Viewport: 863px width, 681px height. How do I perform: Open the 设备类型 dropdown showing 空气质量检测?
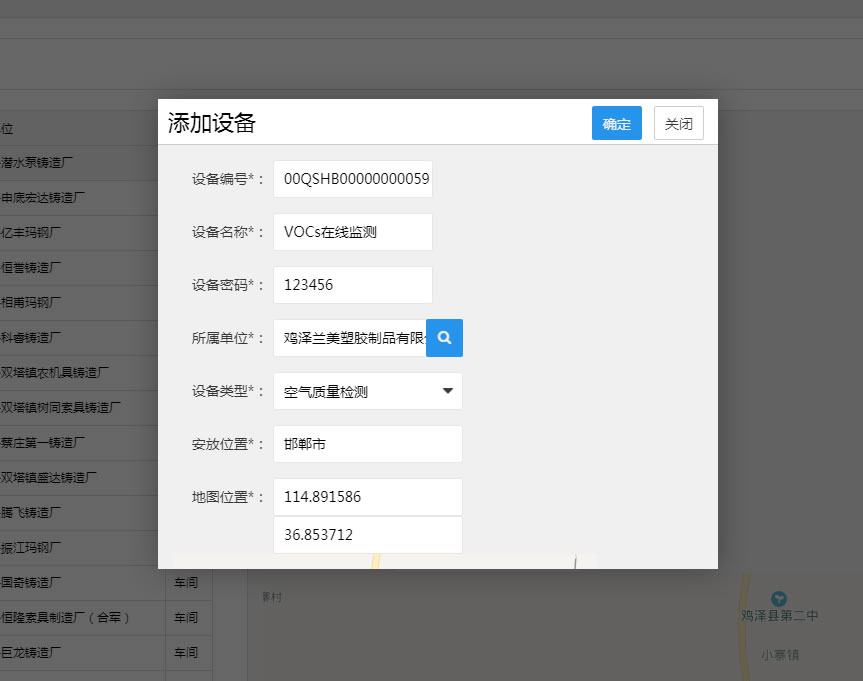(367, 391)
